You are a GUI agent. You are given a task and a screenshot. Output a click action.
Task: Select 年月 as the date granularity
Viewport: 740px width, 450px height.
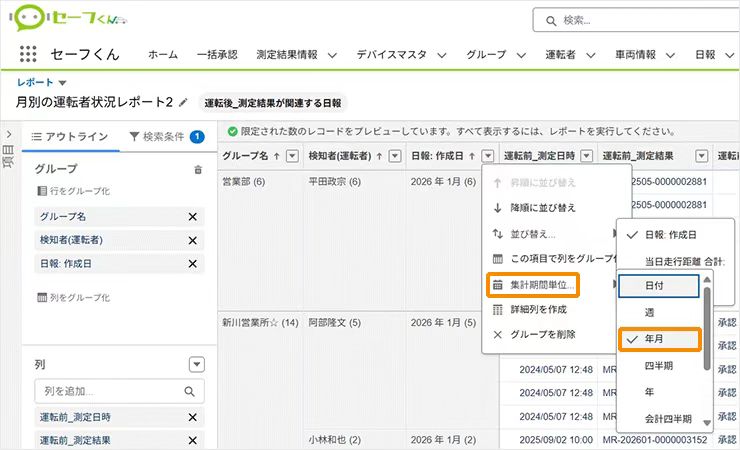point(659,339)
